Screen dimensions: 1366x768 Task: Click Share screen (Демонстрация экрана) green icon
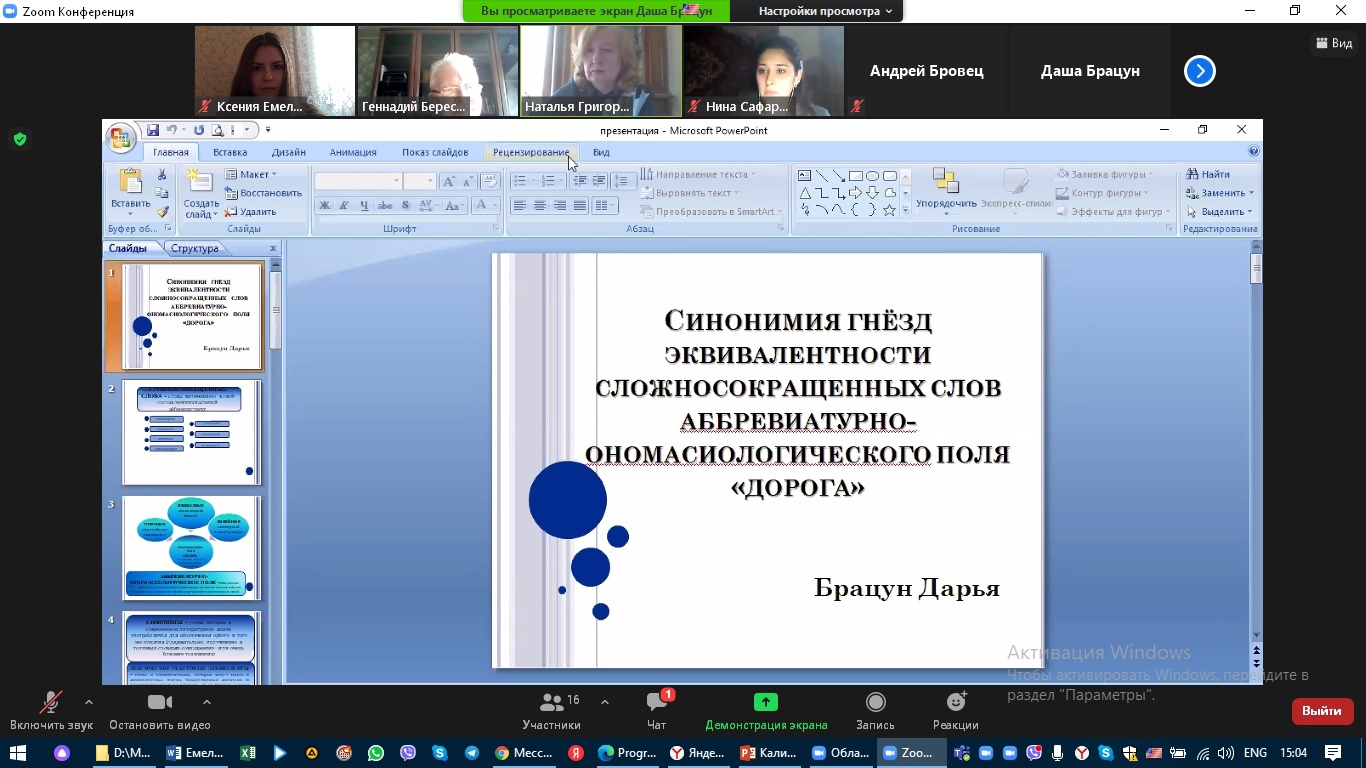pyautogui.click(x=766, y=702)
